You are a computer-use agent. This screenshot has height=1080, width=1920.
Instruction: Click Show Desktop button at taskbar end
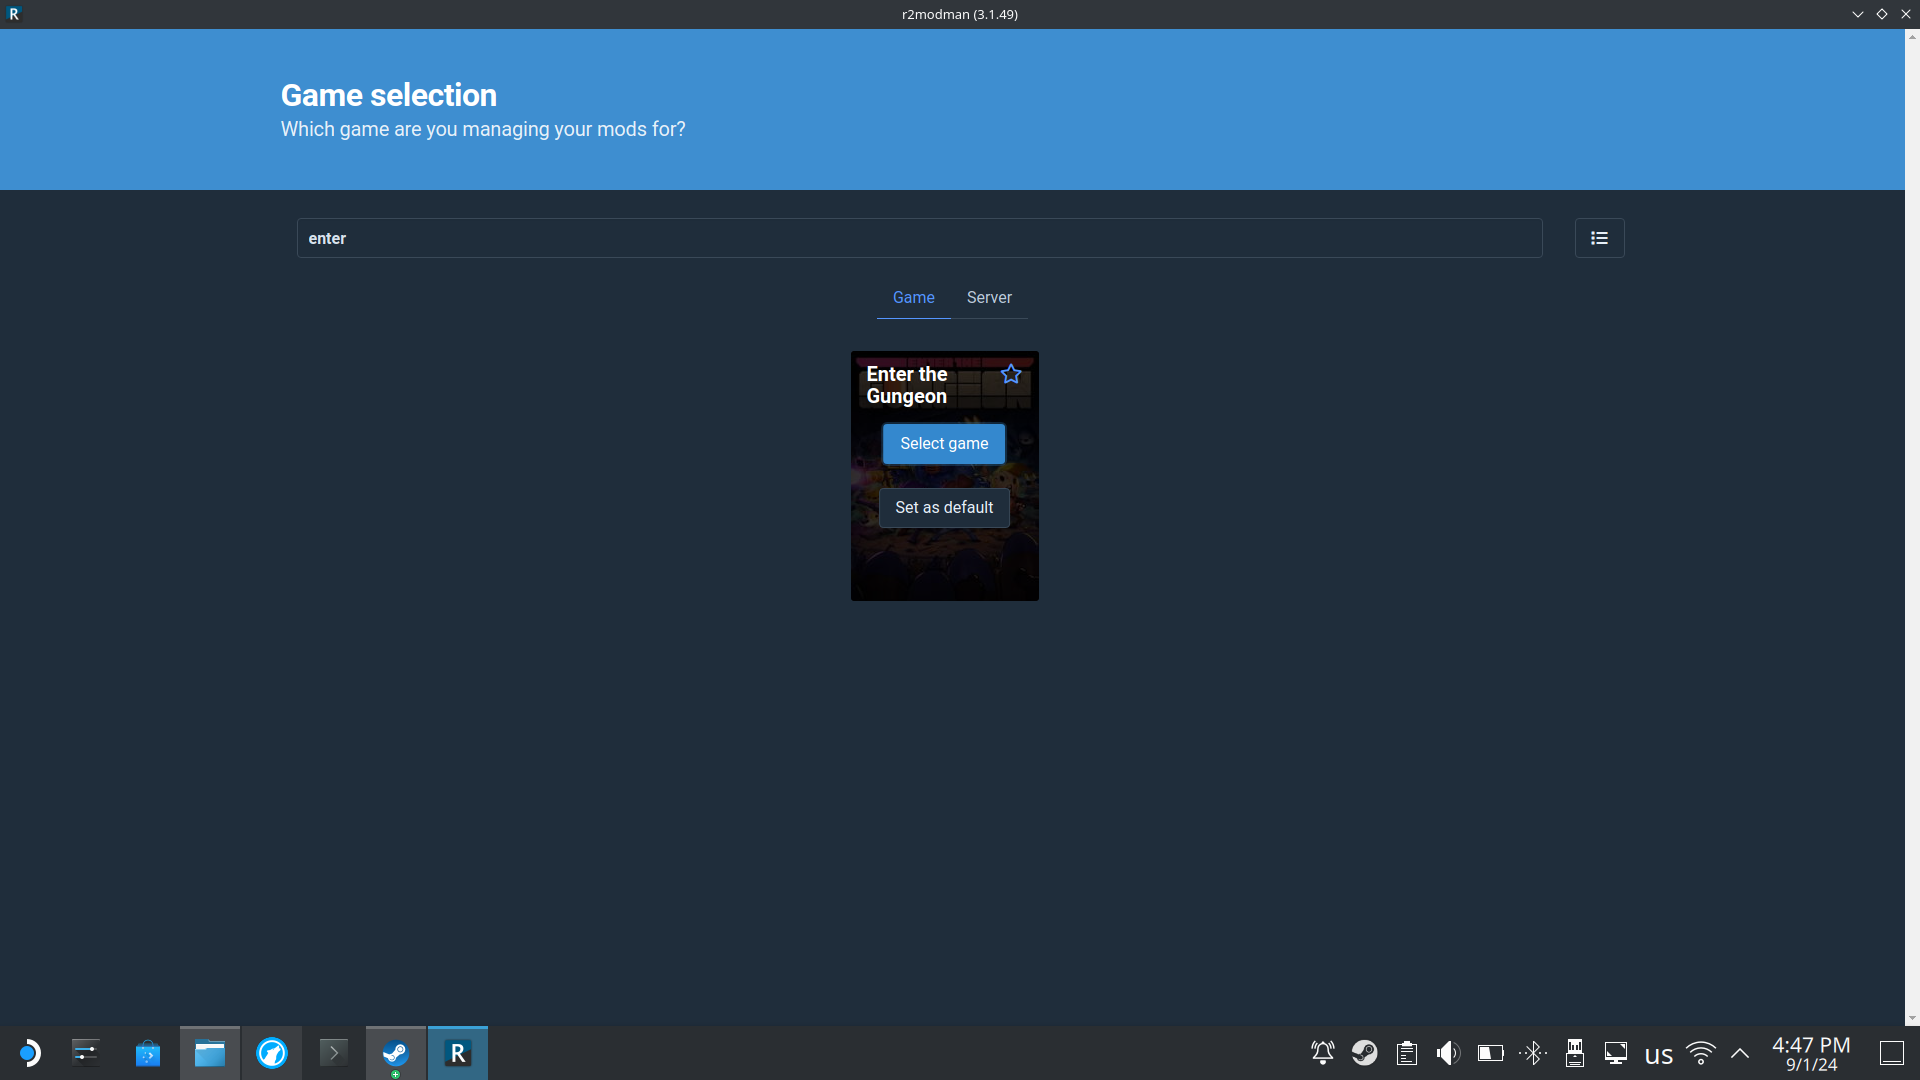click(x=1892, y=1053)
